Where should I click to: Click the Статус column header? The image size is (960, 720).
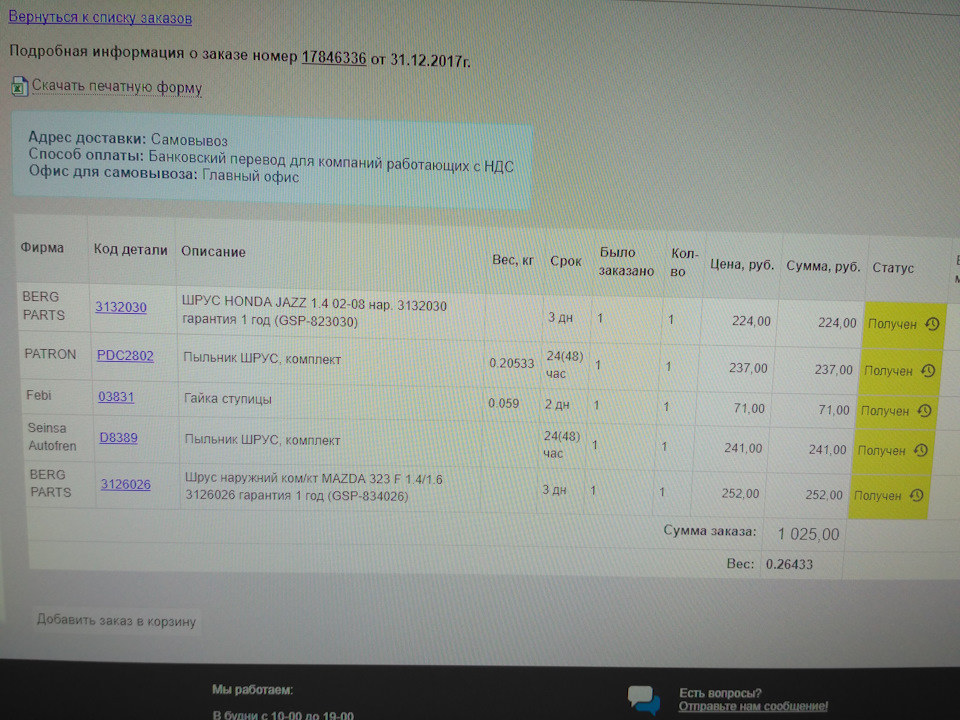tap(893, 268)
